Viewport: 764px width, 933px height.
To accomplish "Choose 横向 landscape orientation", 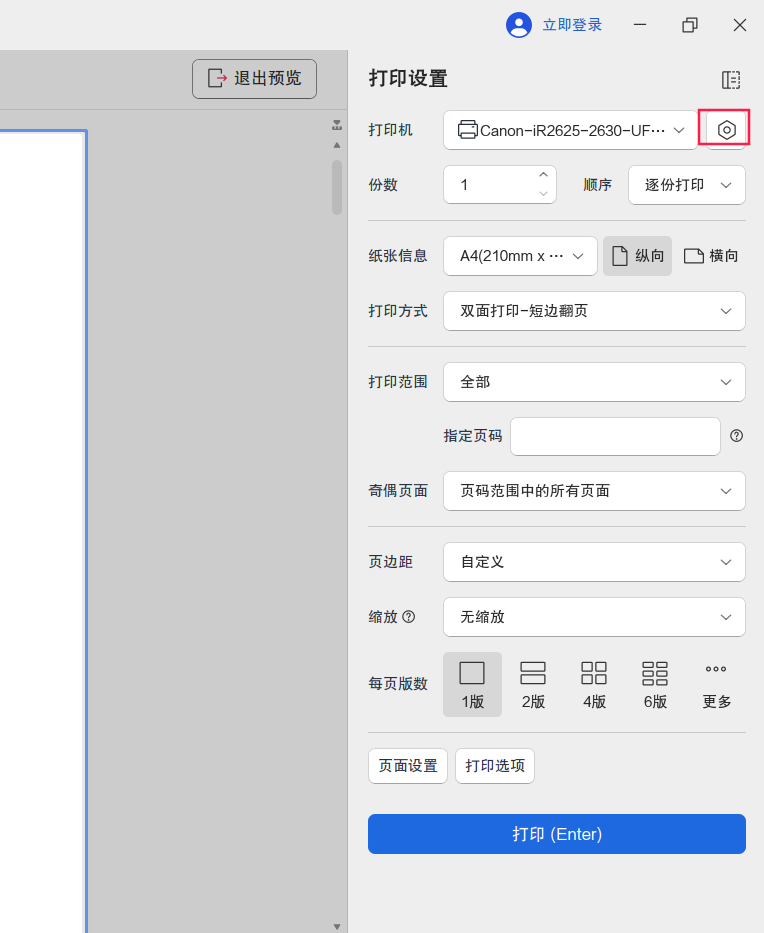I will (x=711, y=256).
